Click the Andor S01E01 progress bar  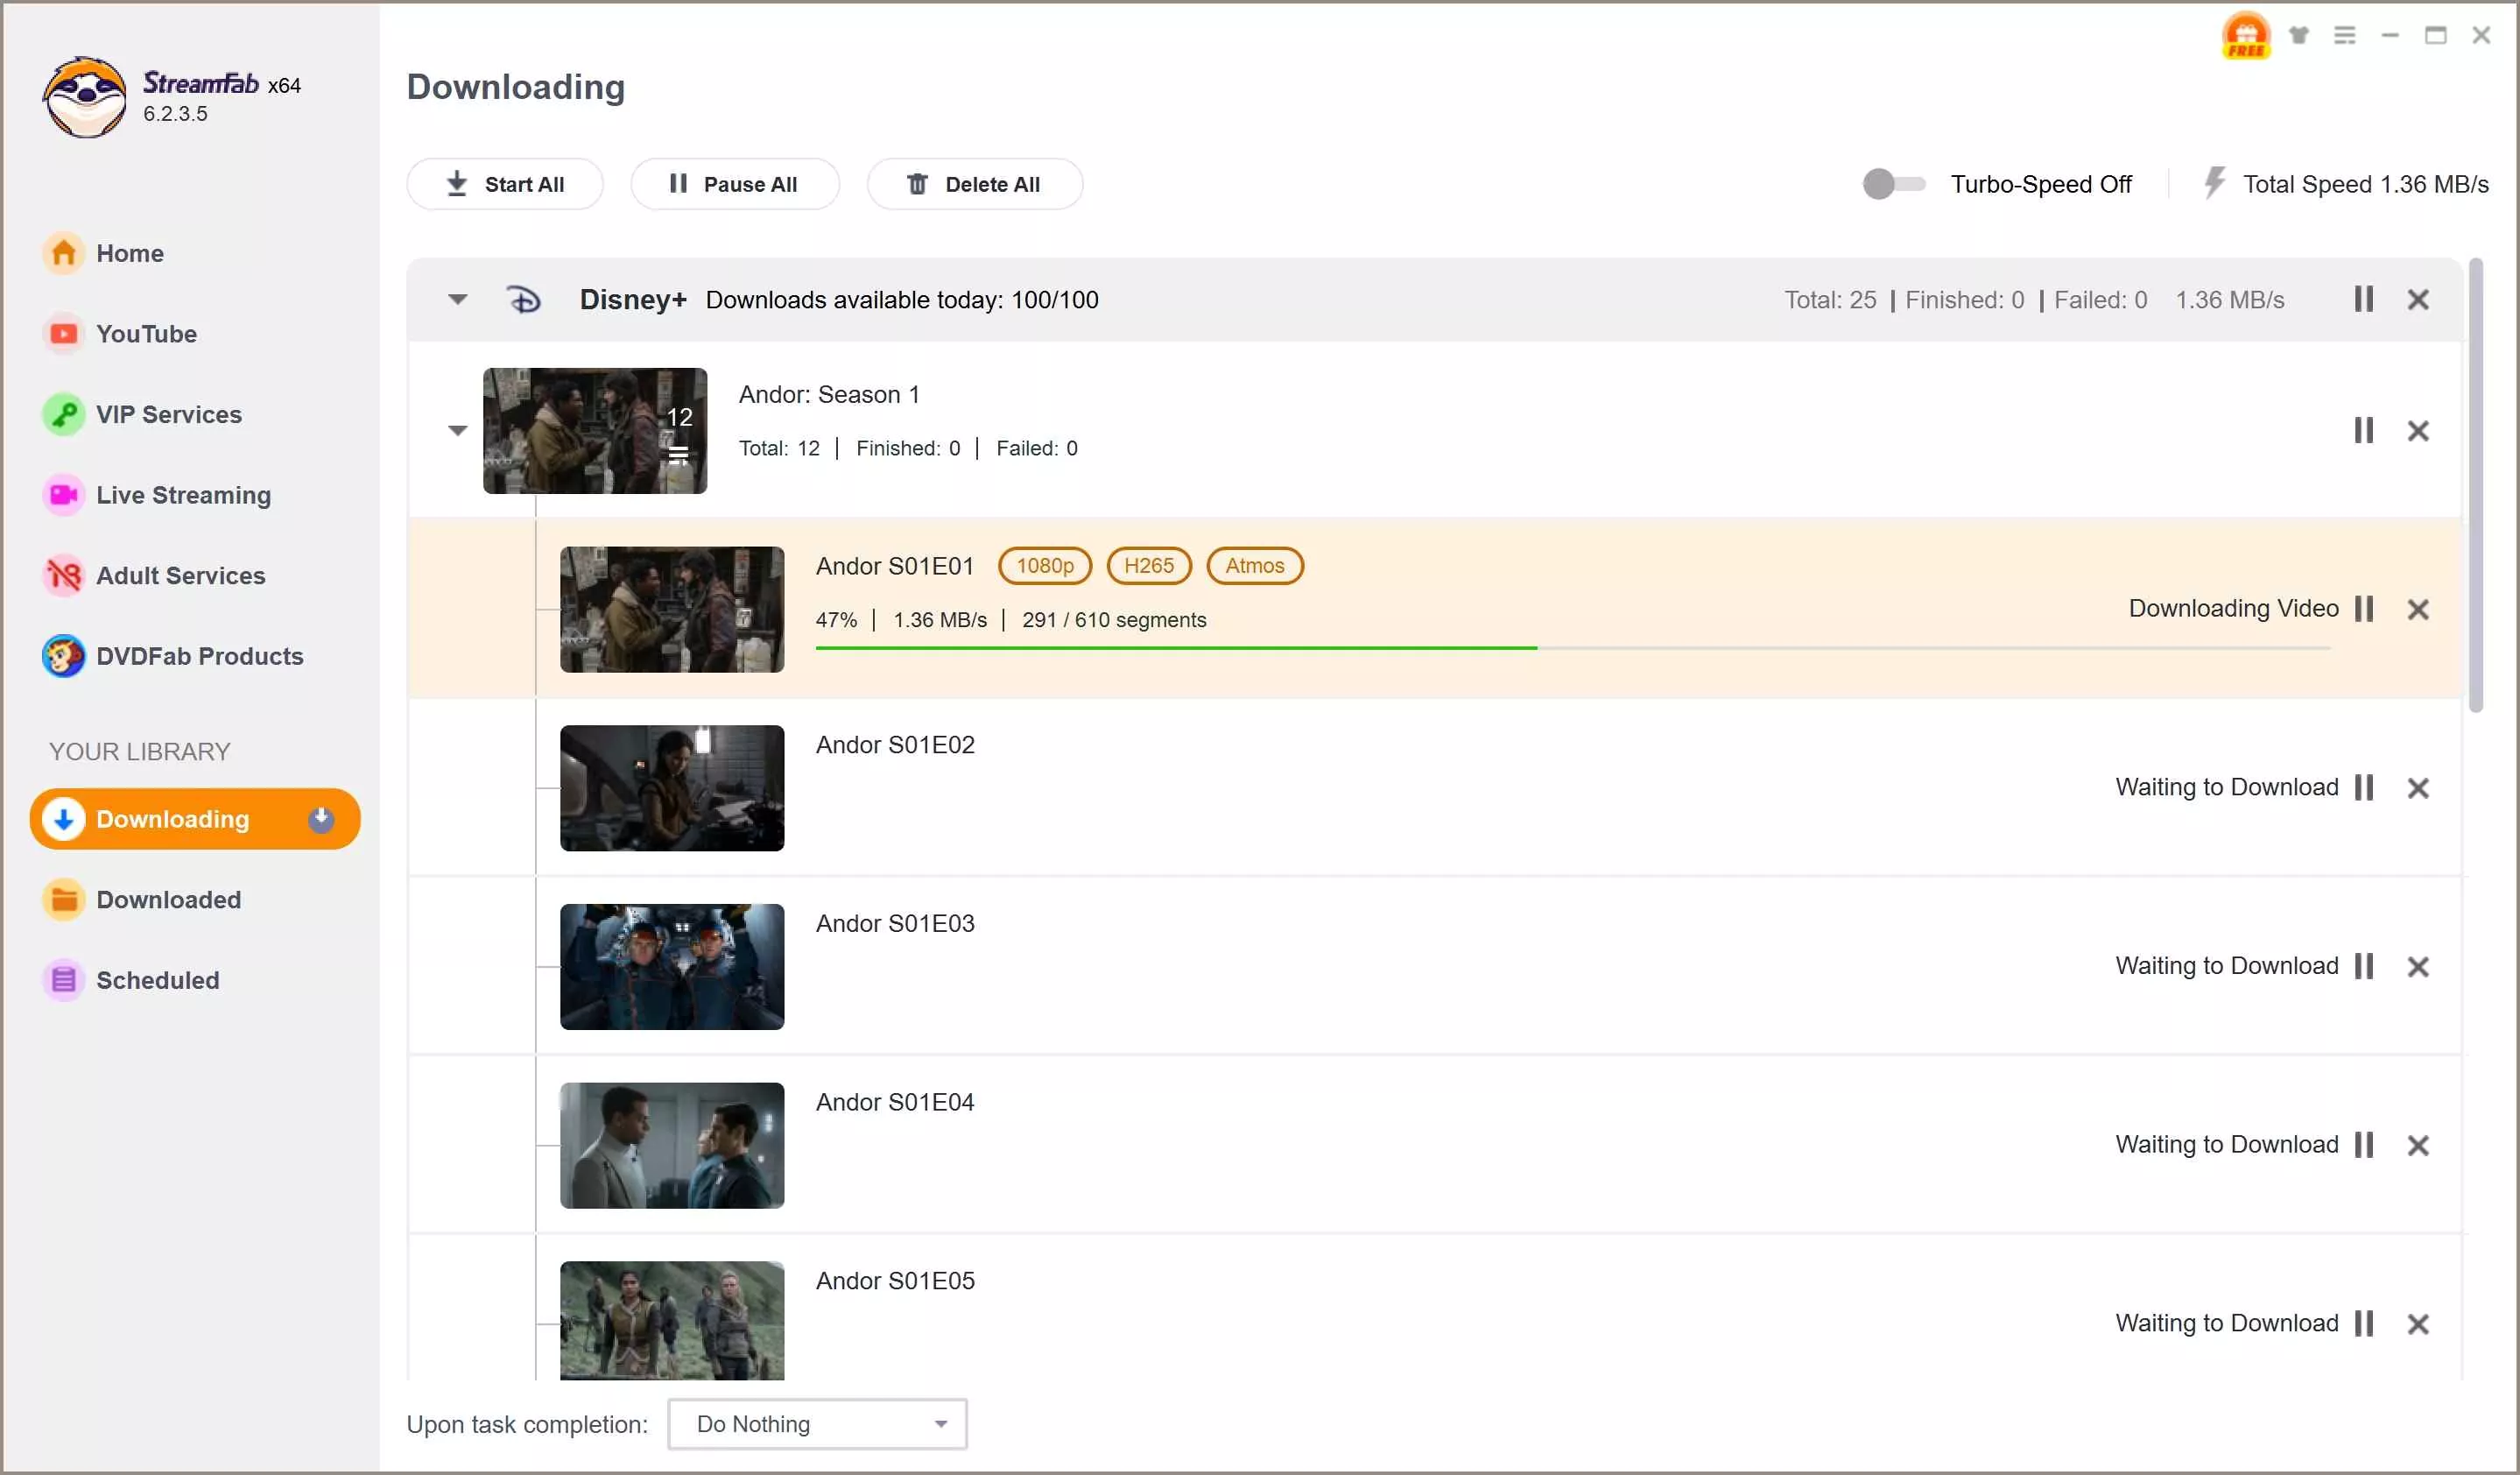pyautogui.click(x=1571, y=648)
